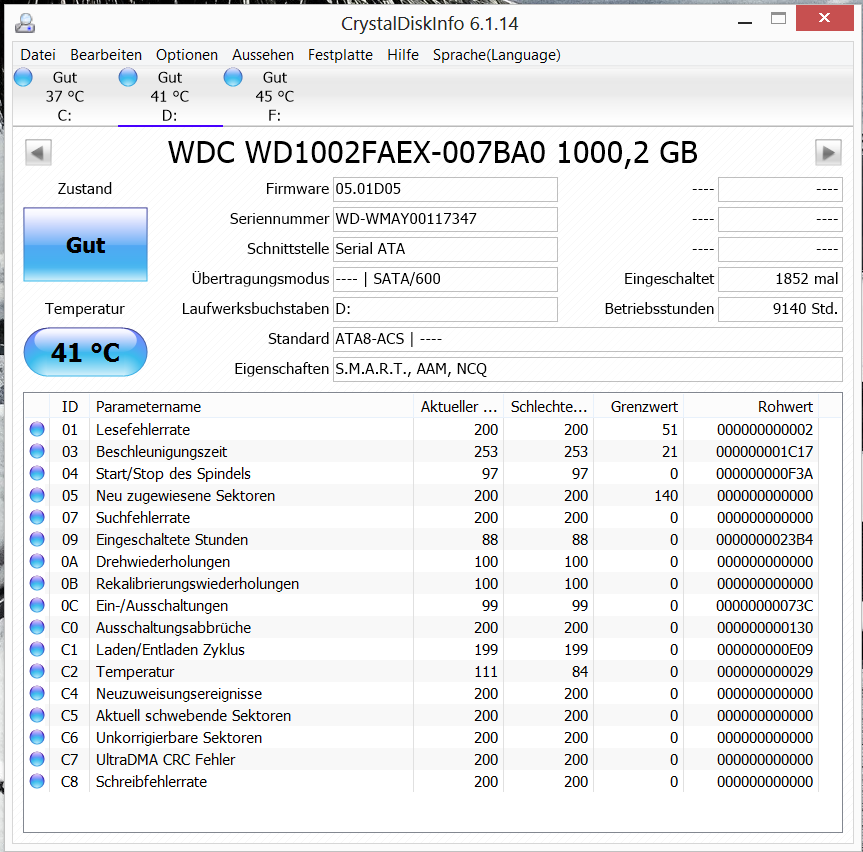
Task: Click the Schnittstelle field Serial ATA
Action: [x=445, y=249]
